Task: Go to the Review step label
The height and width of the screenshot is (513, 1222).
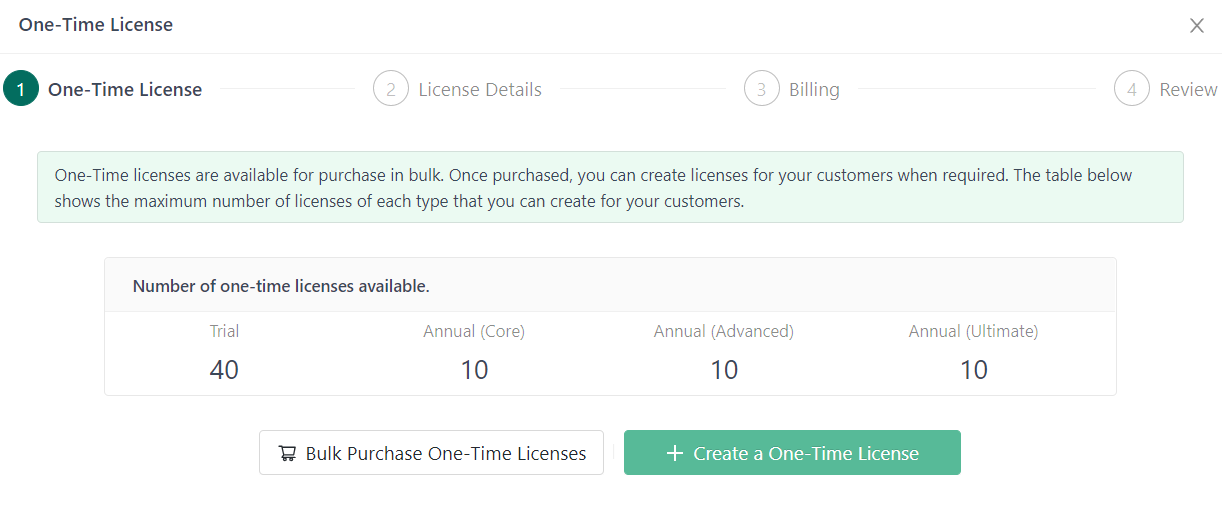Action: click(1188, 90)
